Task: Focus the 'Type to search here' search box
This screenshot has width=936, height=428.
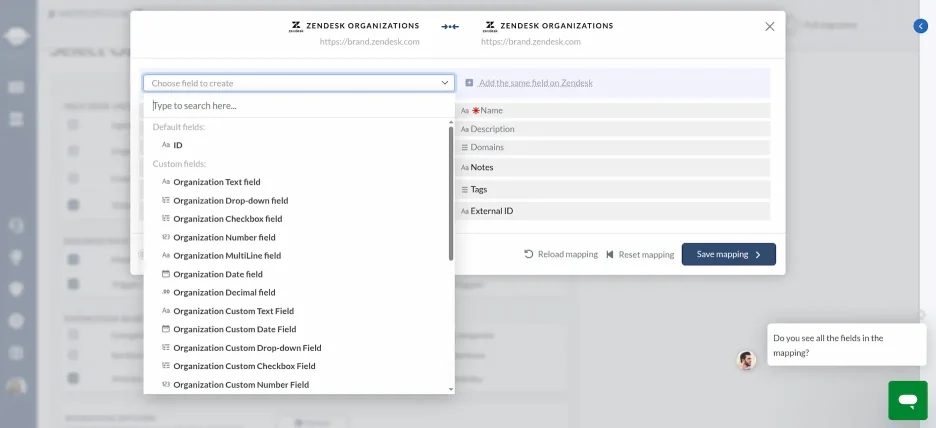Action: pos(298,106)
